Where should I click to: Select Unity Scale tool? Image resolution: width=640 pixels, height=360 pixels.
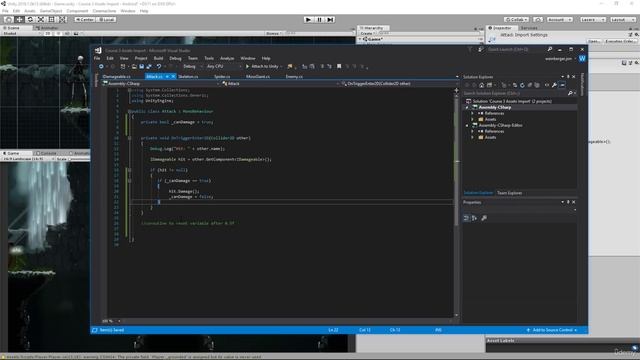41,19
